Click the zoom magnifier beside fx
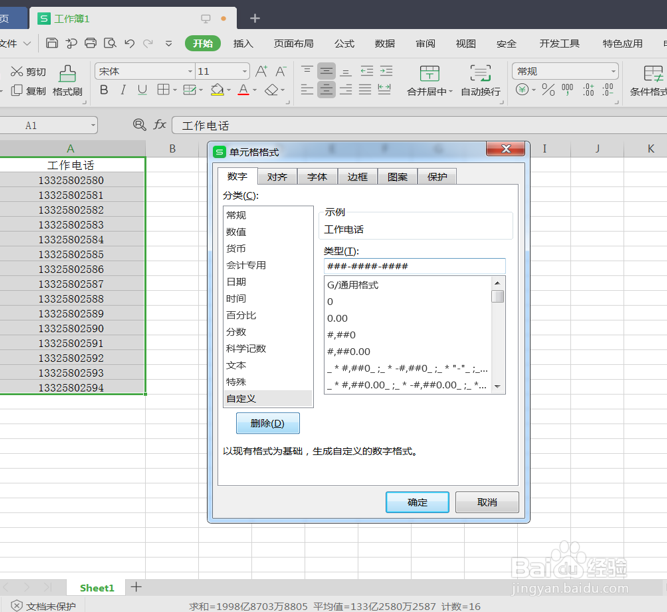The height and width of the screenshot is (612, 667). (139, 125)
